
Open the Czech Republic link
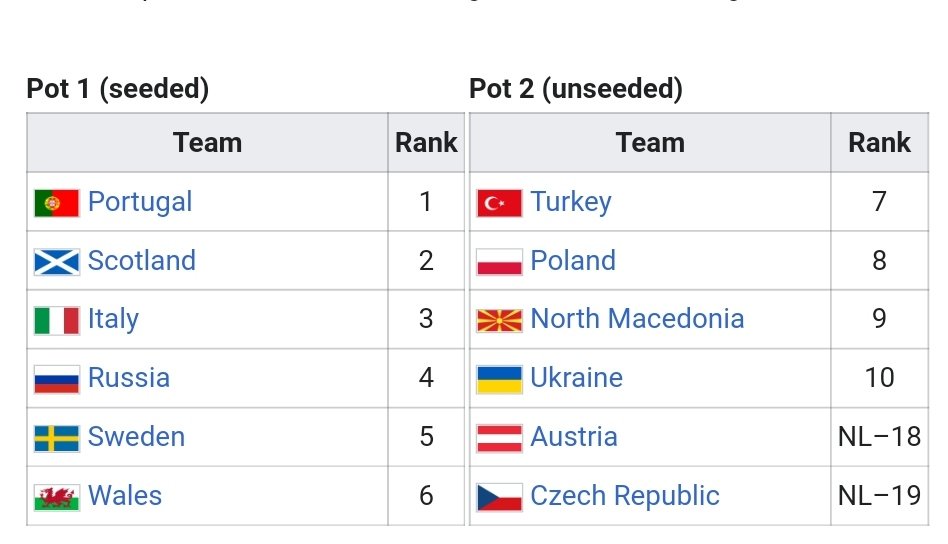625,496
